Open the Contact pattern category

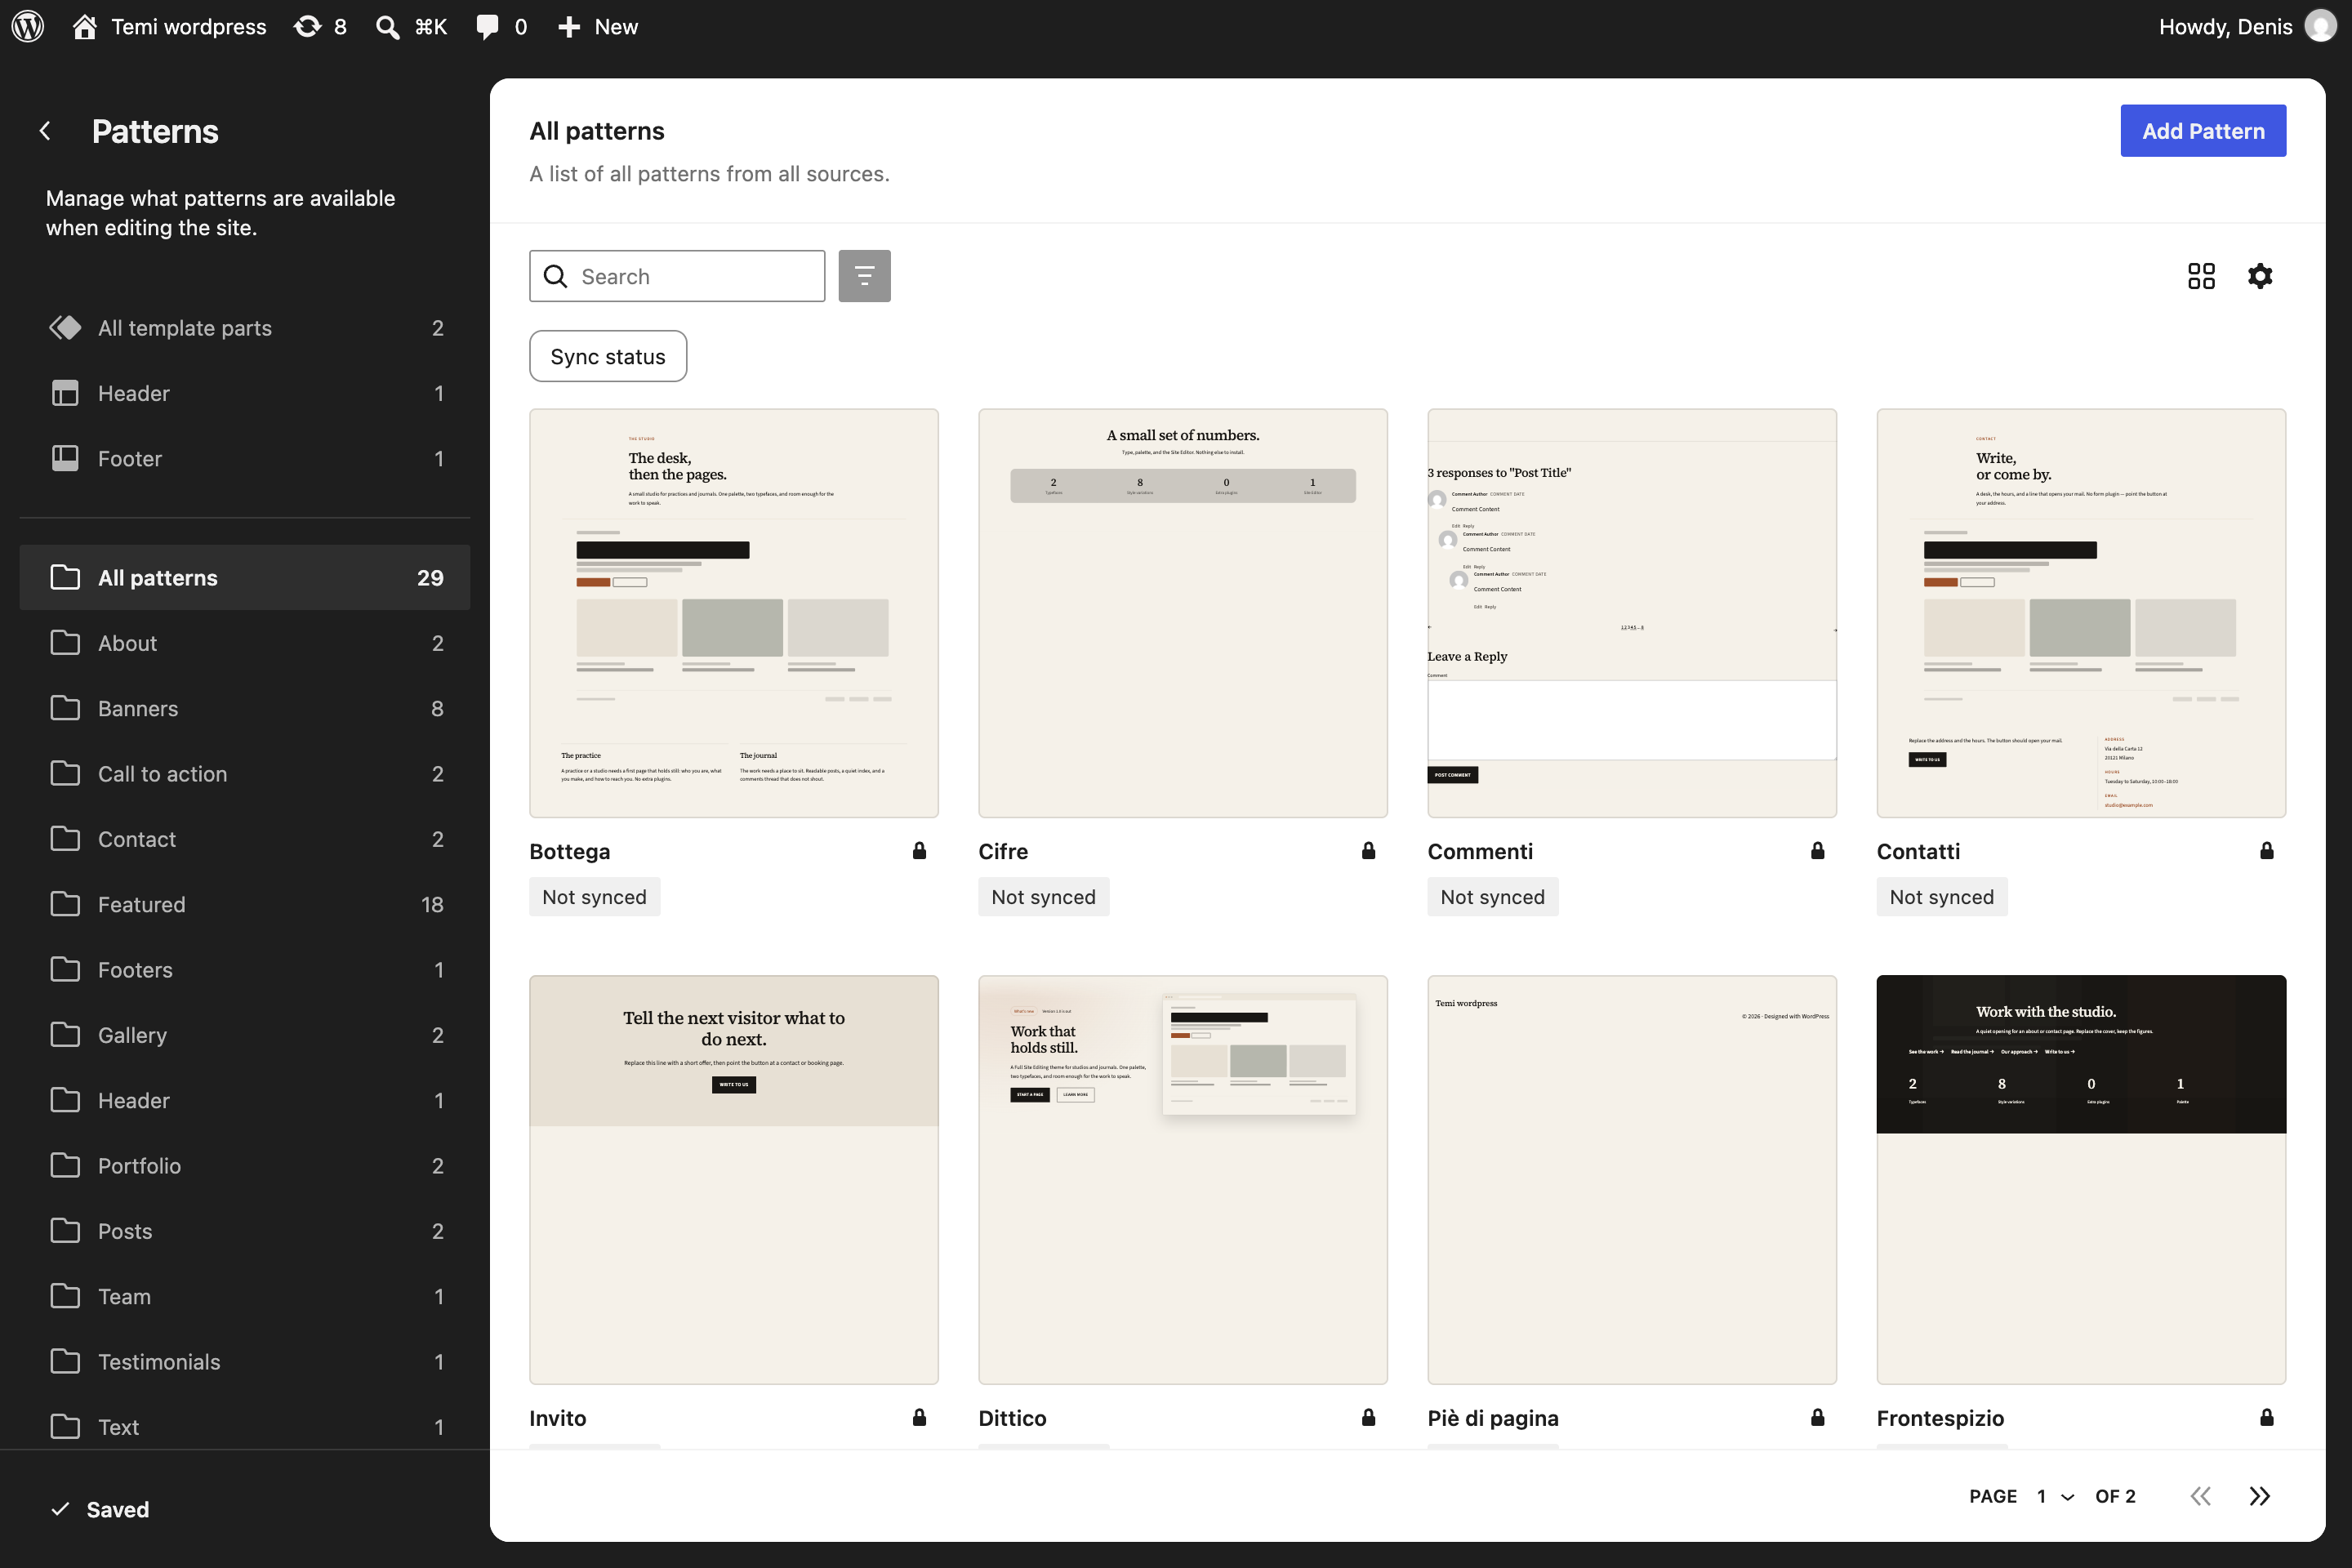(x=245, y=839)
